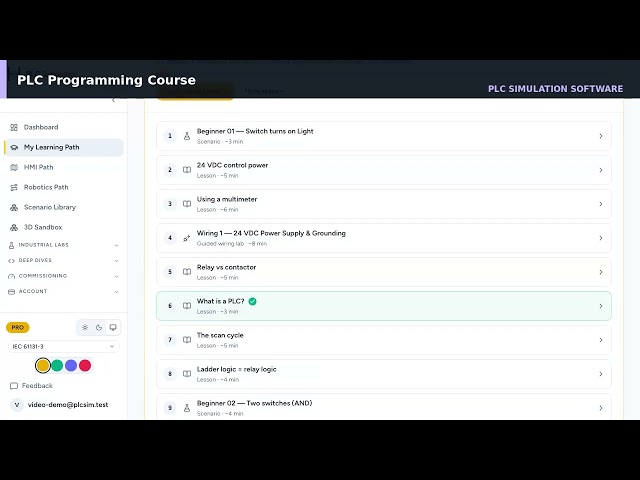Click the Feedback link
Image resolution: width=640 pixels, height=480 pixels.
tap(31, 386)
